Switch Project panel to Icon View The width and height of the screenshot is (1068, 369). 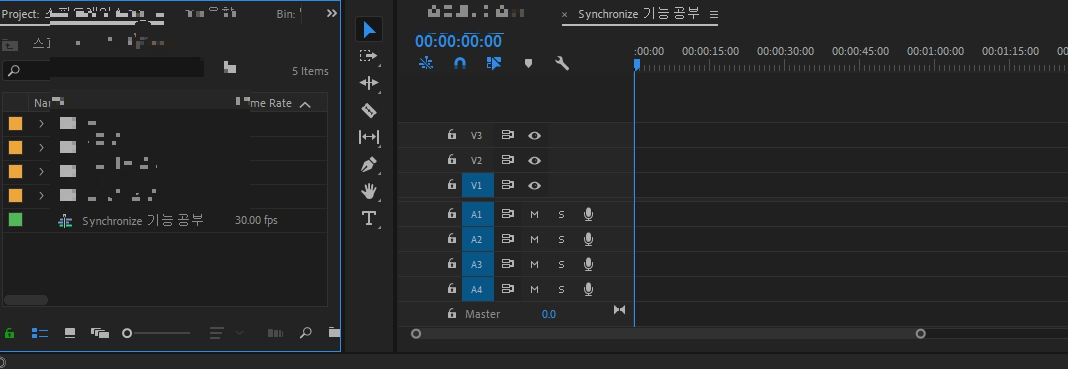click(69, 333)
